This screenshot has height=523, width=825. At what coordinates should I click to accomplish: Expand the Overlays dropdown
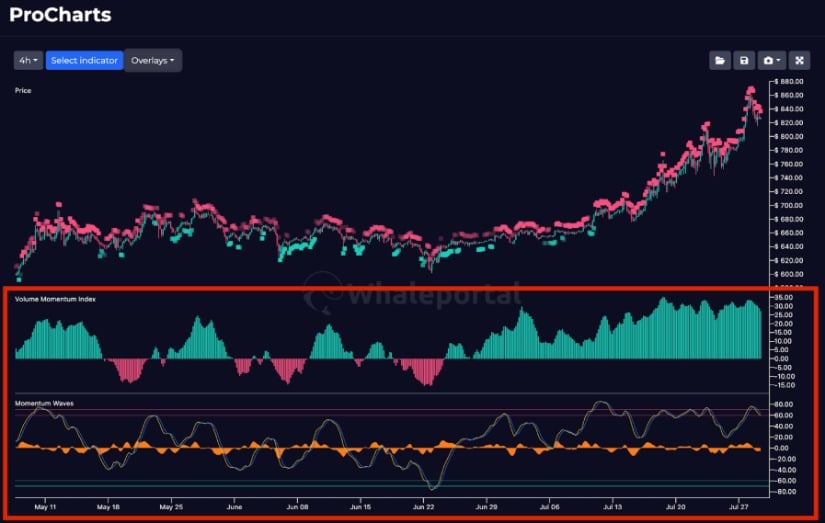click(x=153, y=61)
